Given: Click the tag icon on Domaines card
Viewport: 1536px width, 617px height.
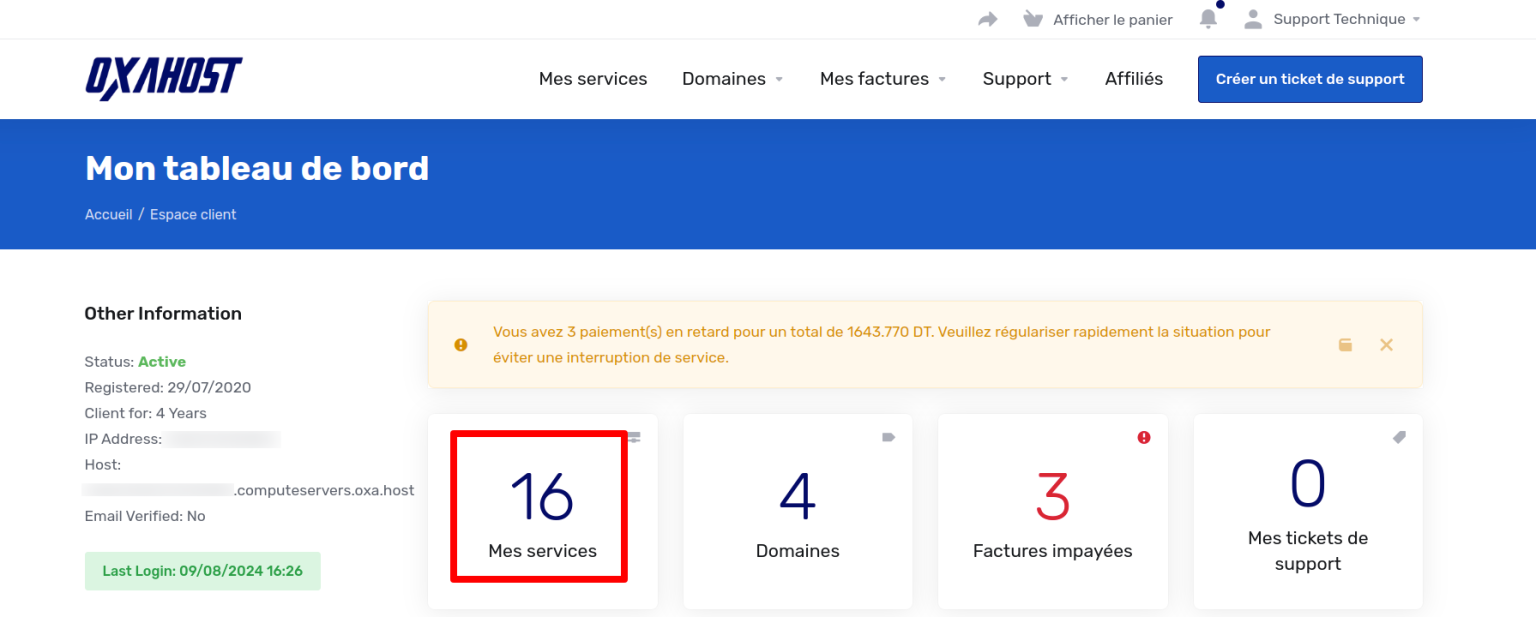Looking at the screenshot, I should (x=890, y=436).
